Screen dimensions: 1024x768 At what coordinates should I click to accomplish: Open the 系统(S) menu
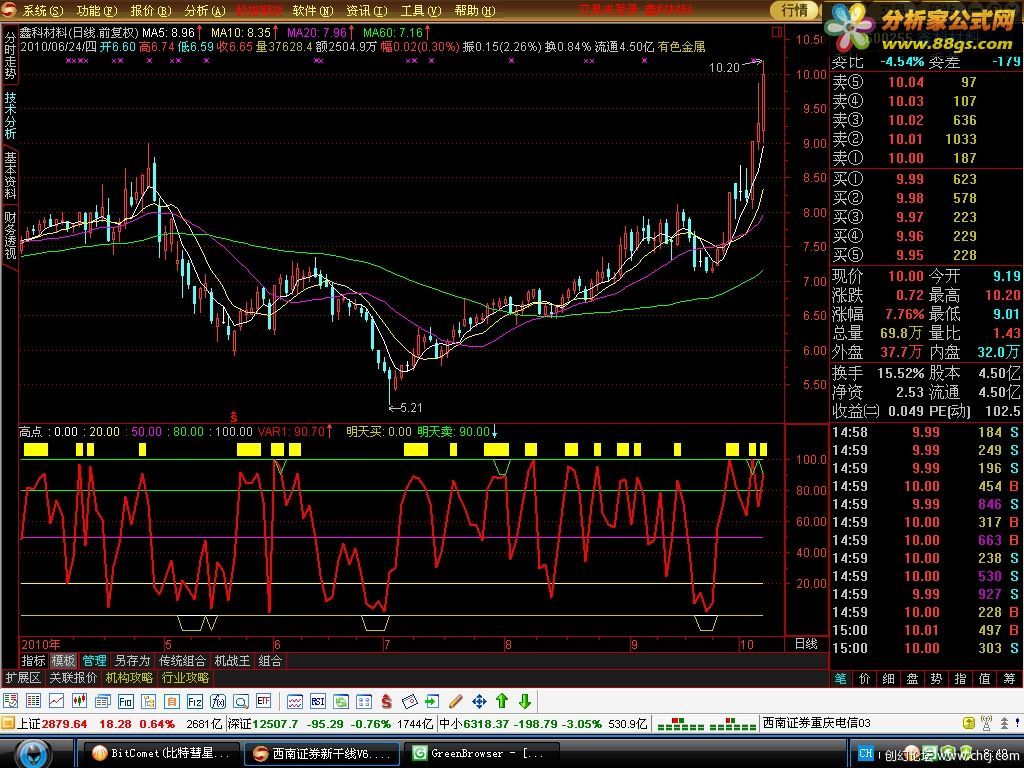43,10
